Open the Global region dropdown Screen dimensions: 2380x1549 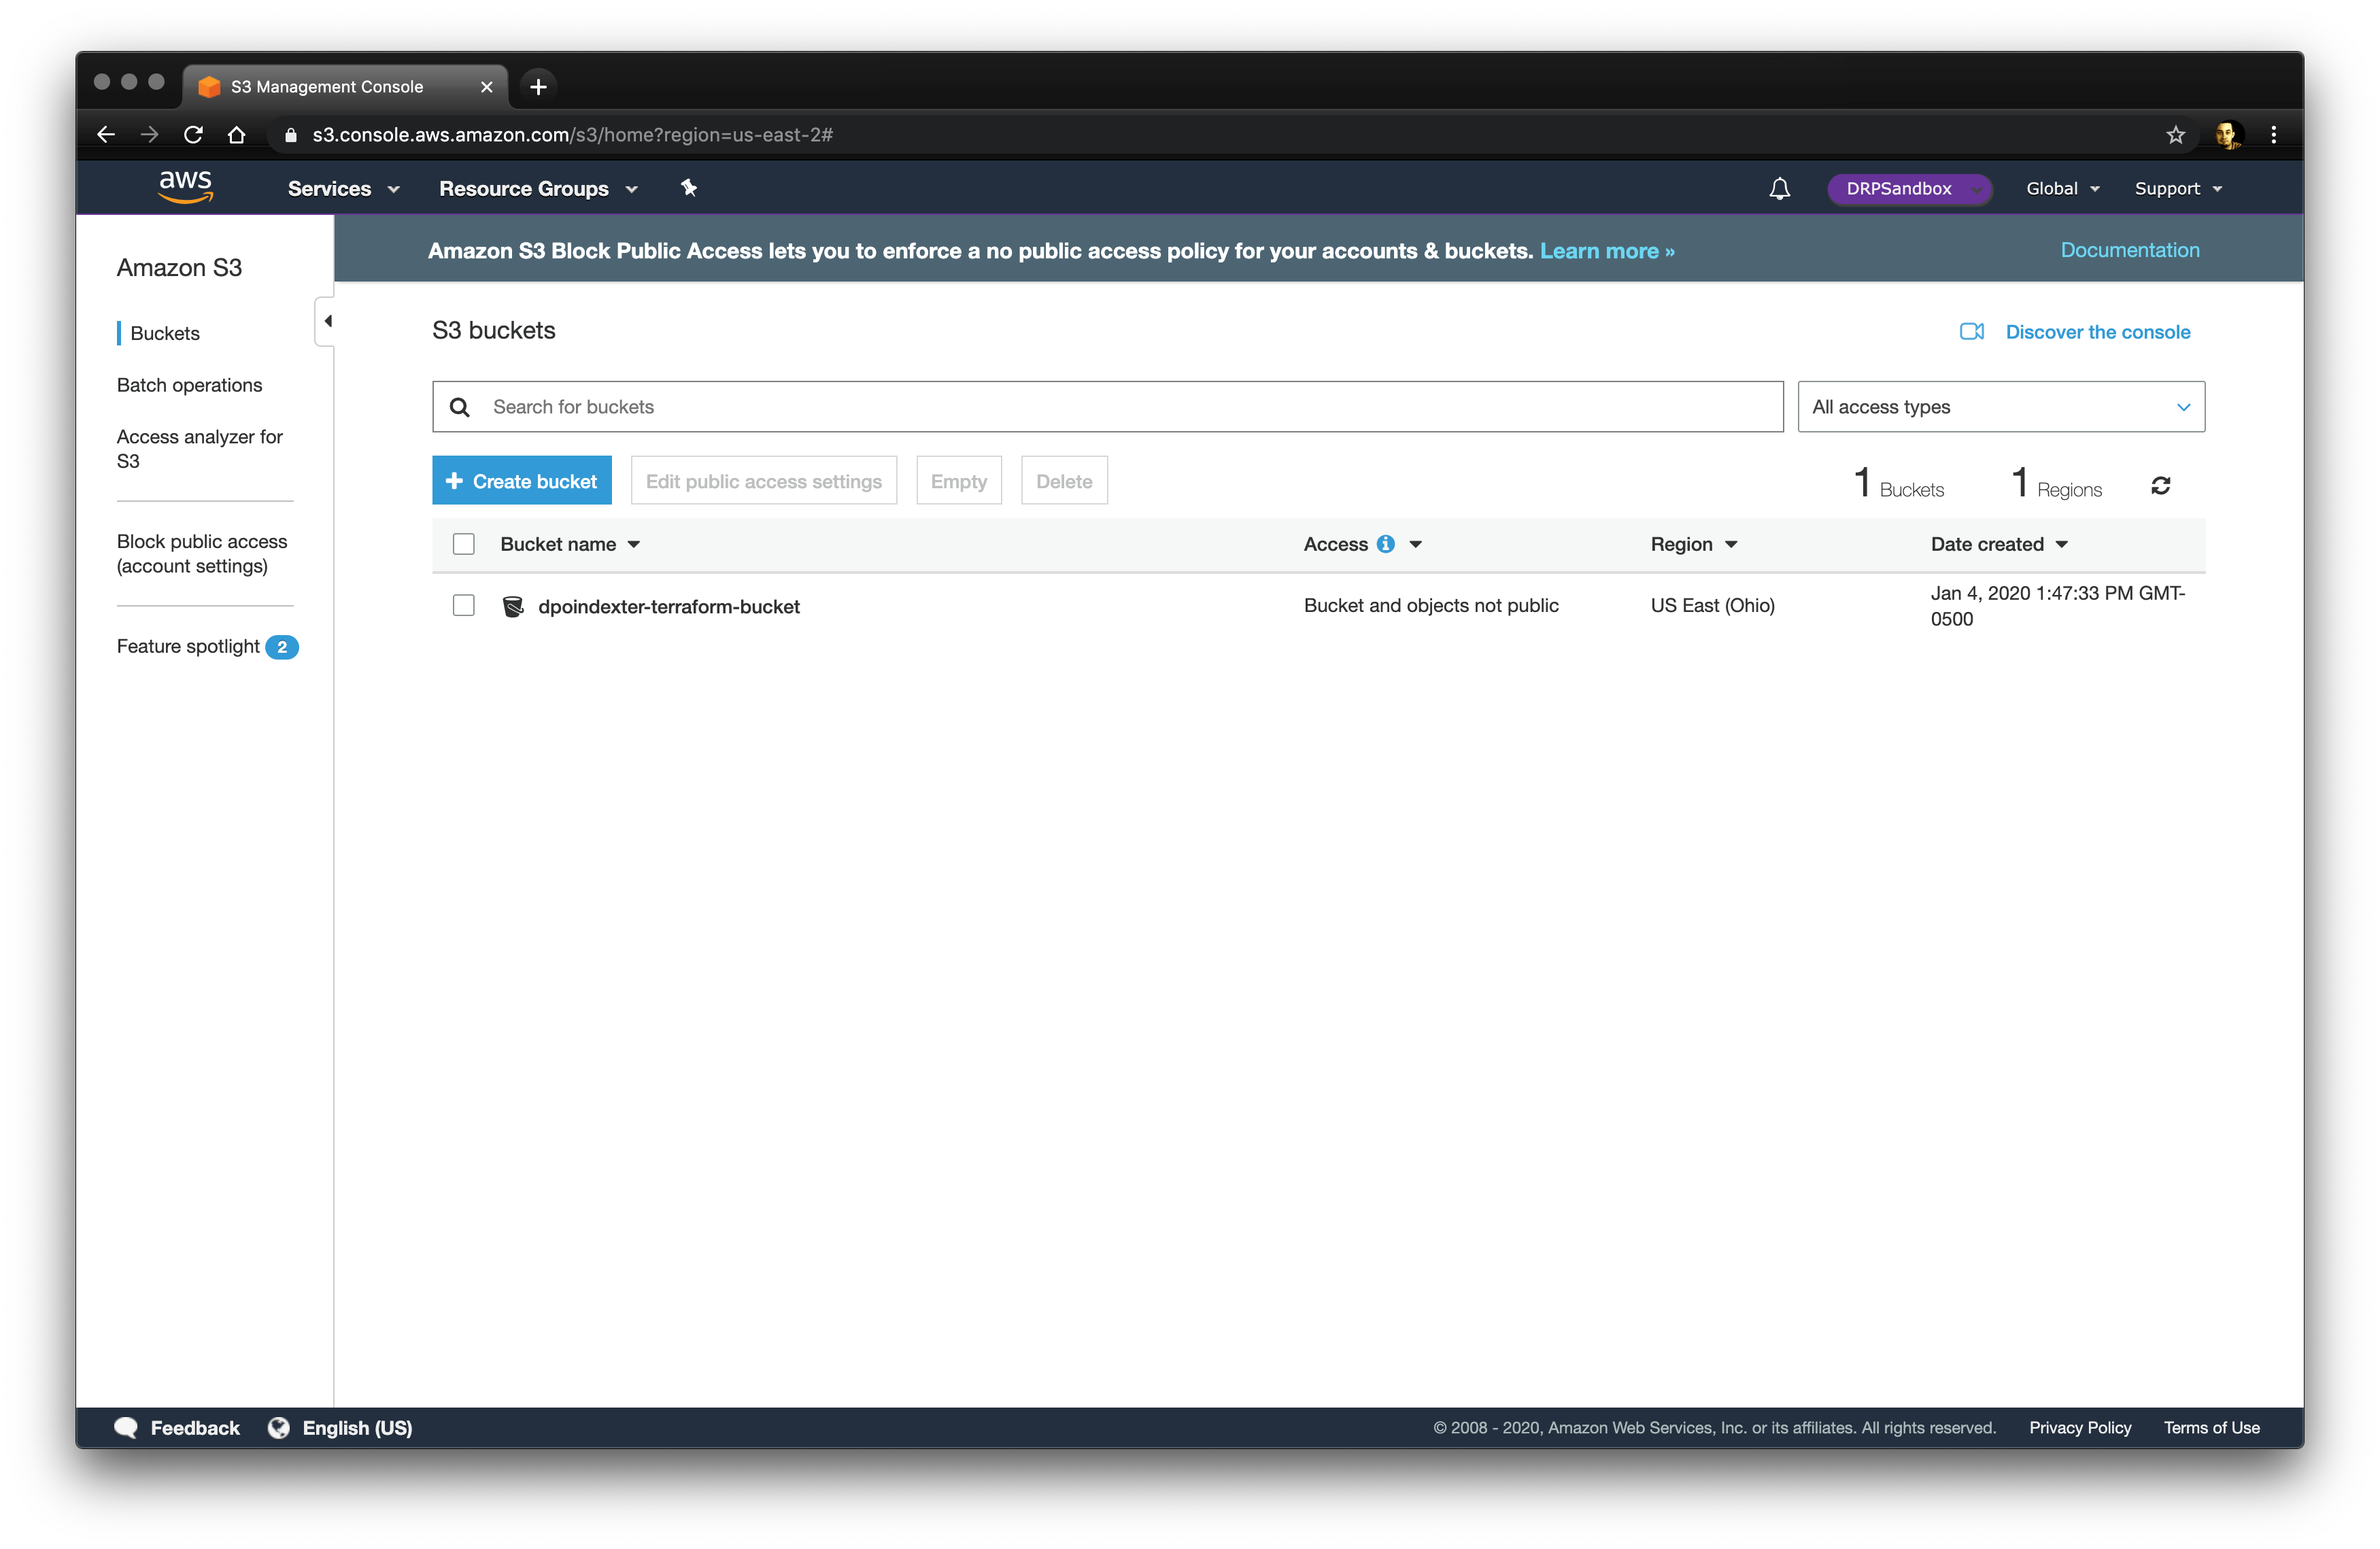click(x=2062, y=189)
